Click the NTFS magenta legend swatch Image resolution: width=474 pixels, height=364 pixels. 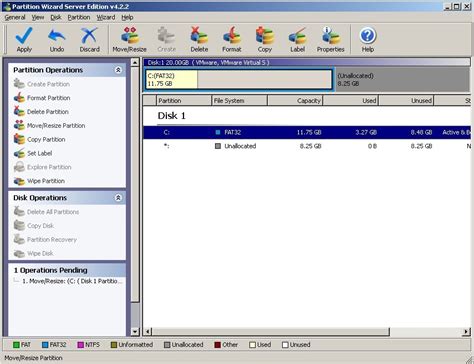click(x=80, y=345)
